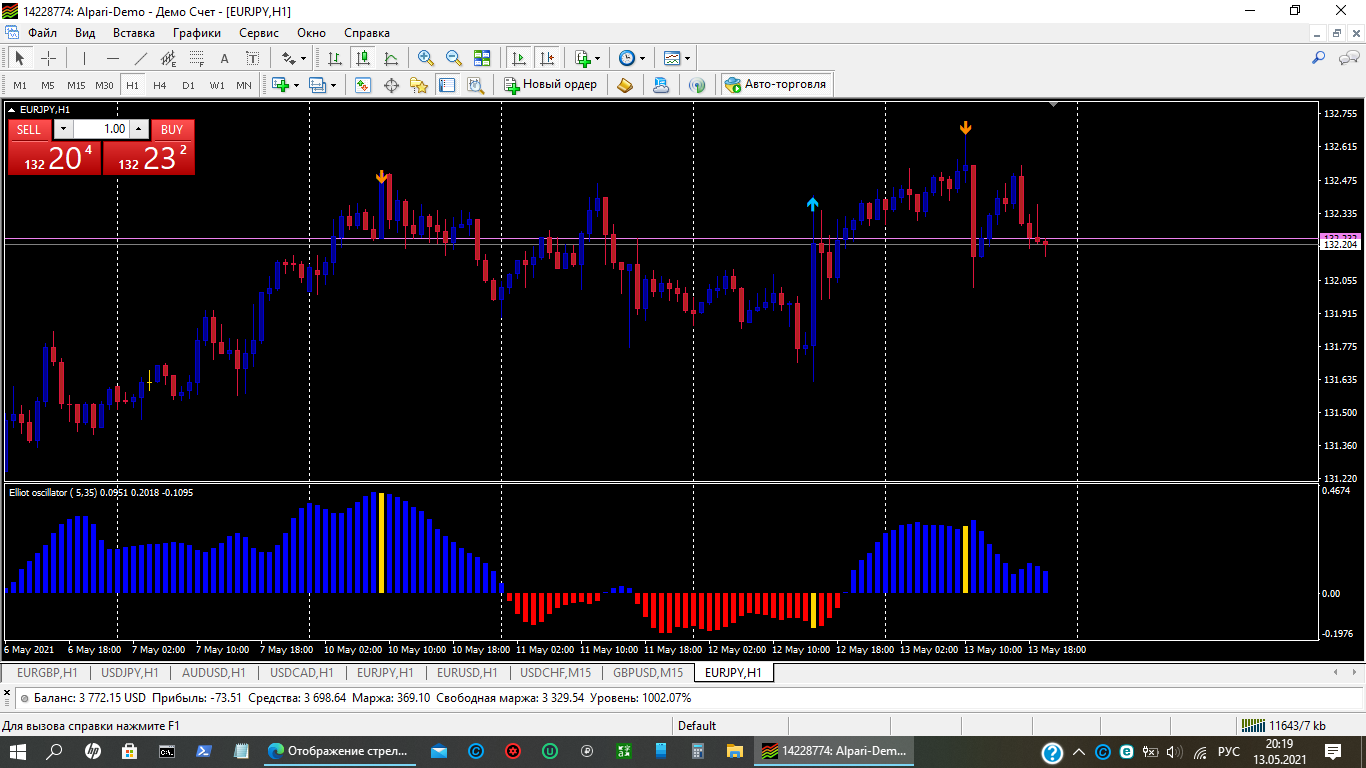Click the tile windows icon
The height and width of the screenshot is (768, 1366).
point(482,58)
